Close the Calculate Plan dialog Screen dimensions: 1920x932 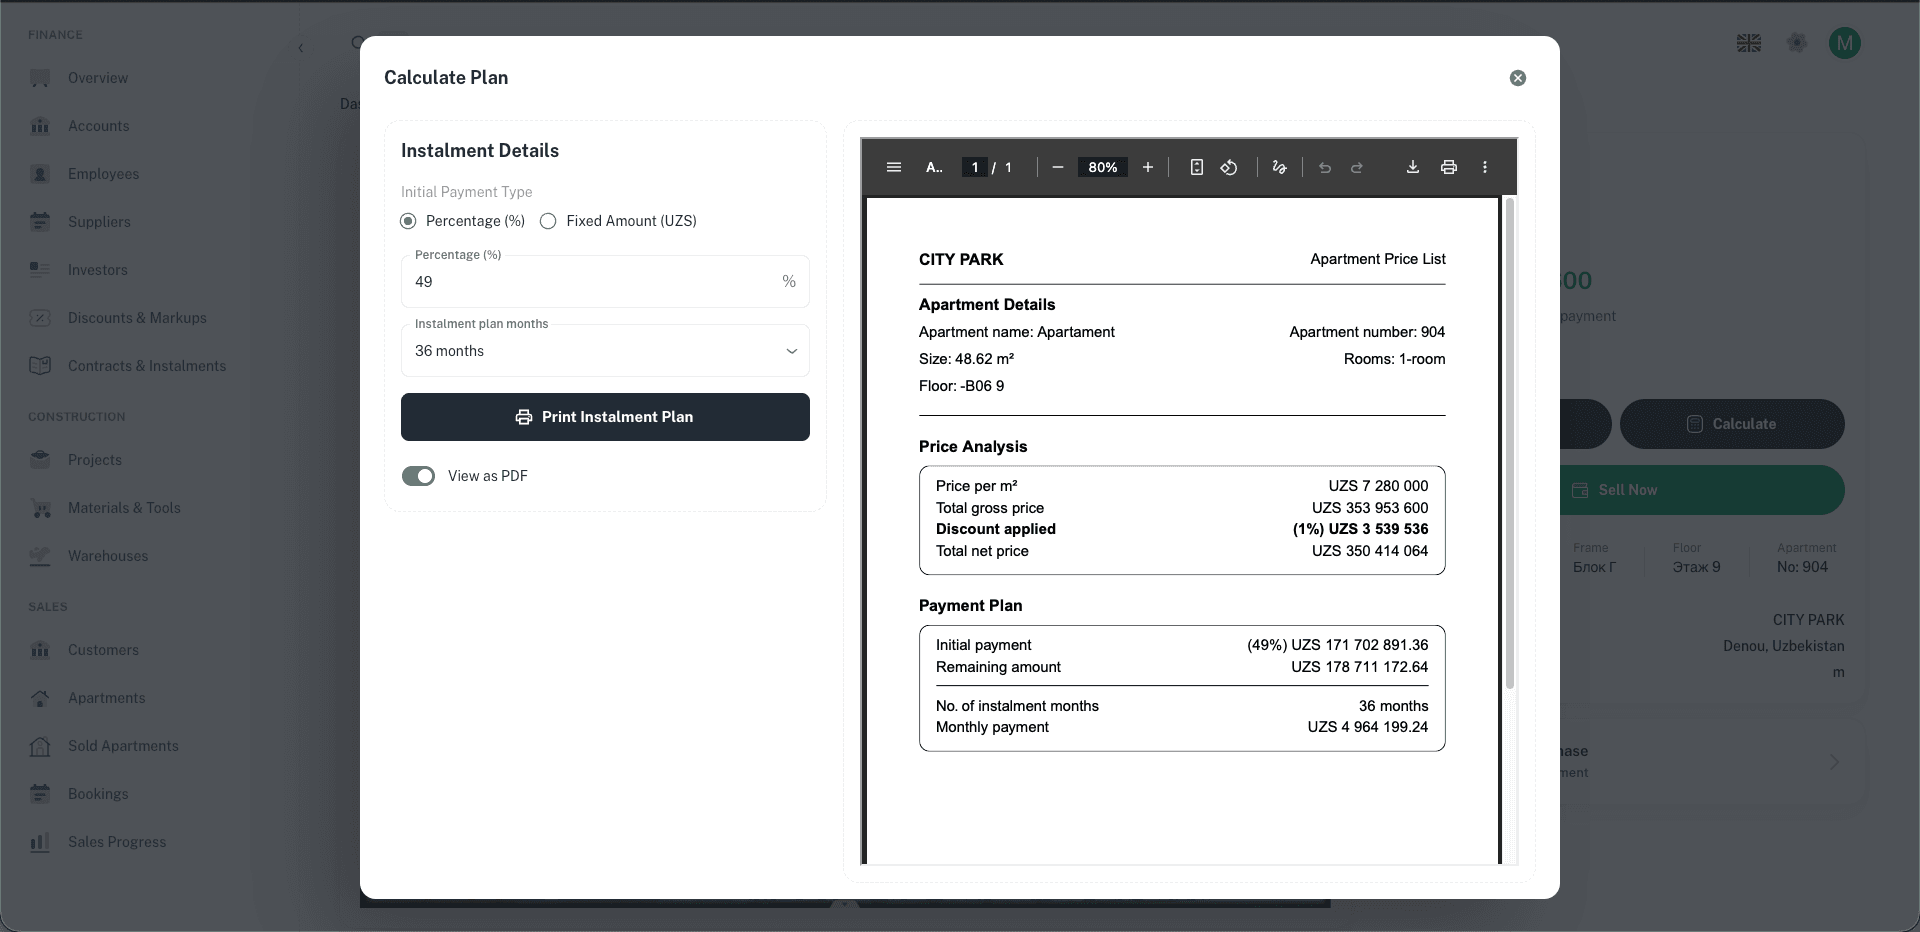(1518, 78)
